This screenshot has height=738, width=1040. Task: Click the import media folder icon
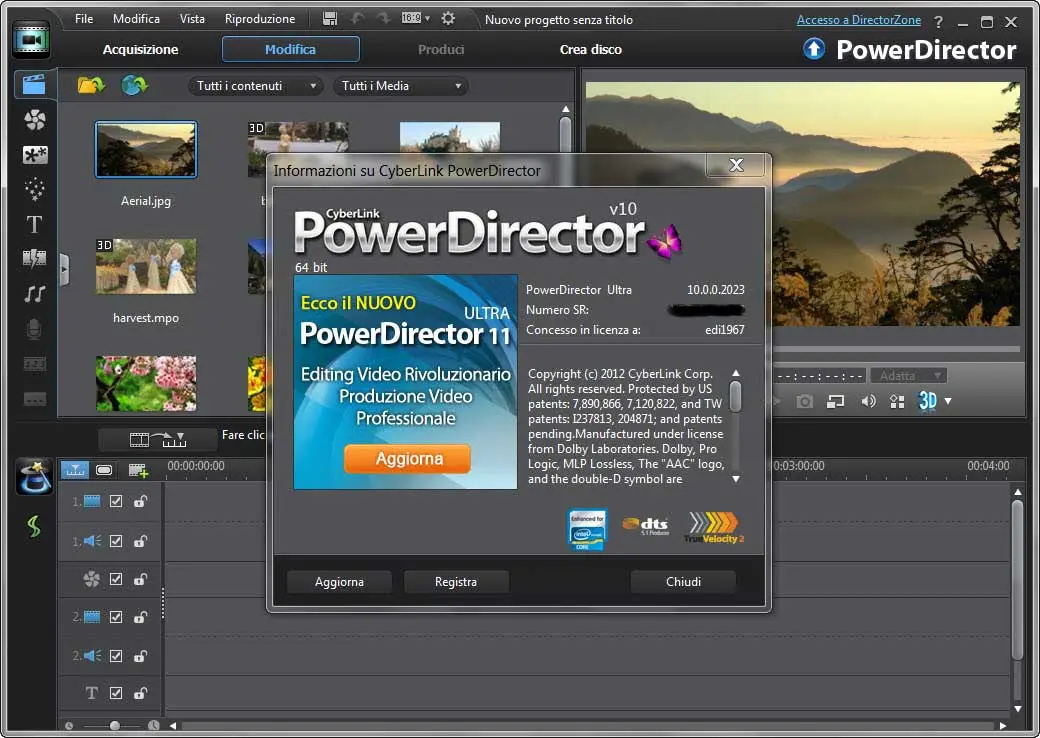click(91, 86)
